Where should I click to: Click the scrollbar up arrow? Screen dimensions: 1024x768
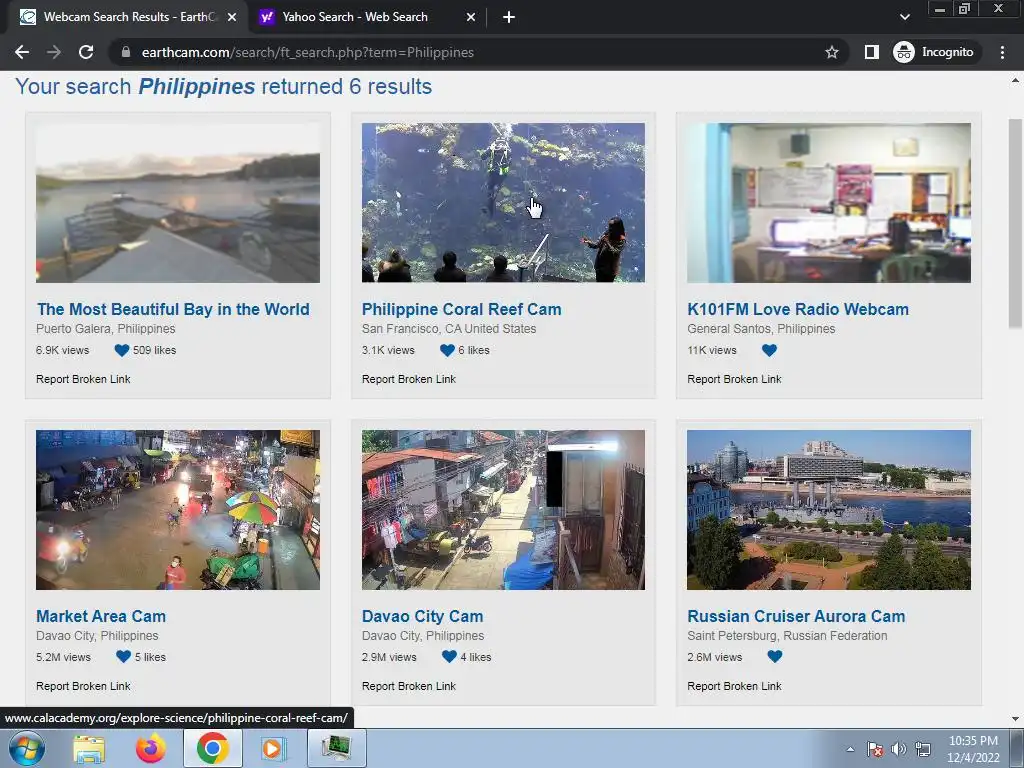[1015, 80]
